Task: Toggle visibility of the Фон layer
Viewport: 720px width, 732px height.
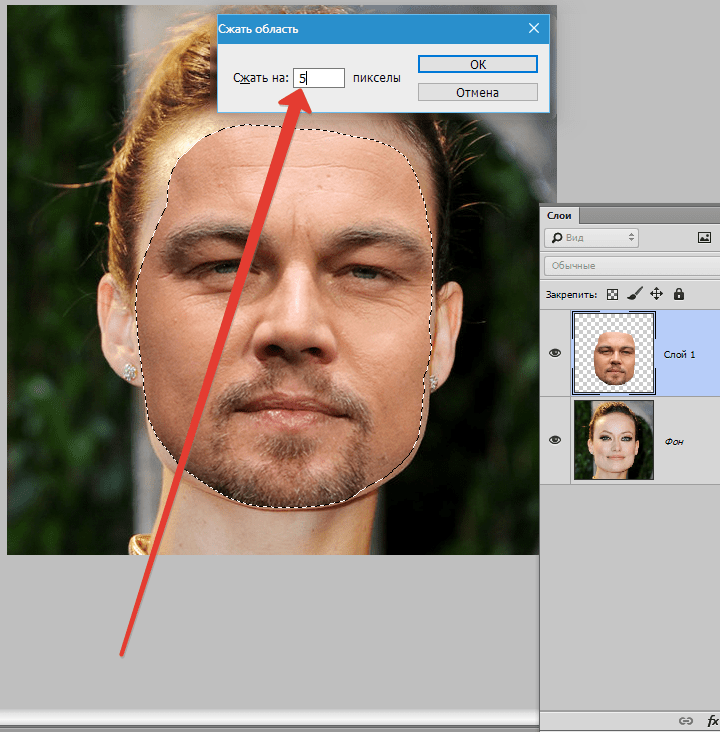Action: click(555, 440)
